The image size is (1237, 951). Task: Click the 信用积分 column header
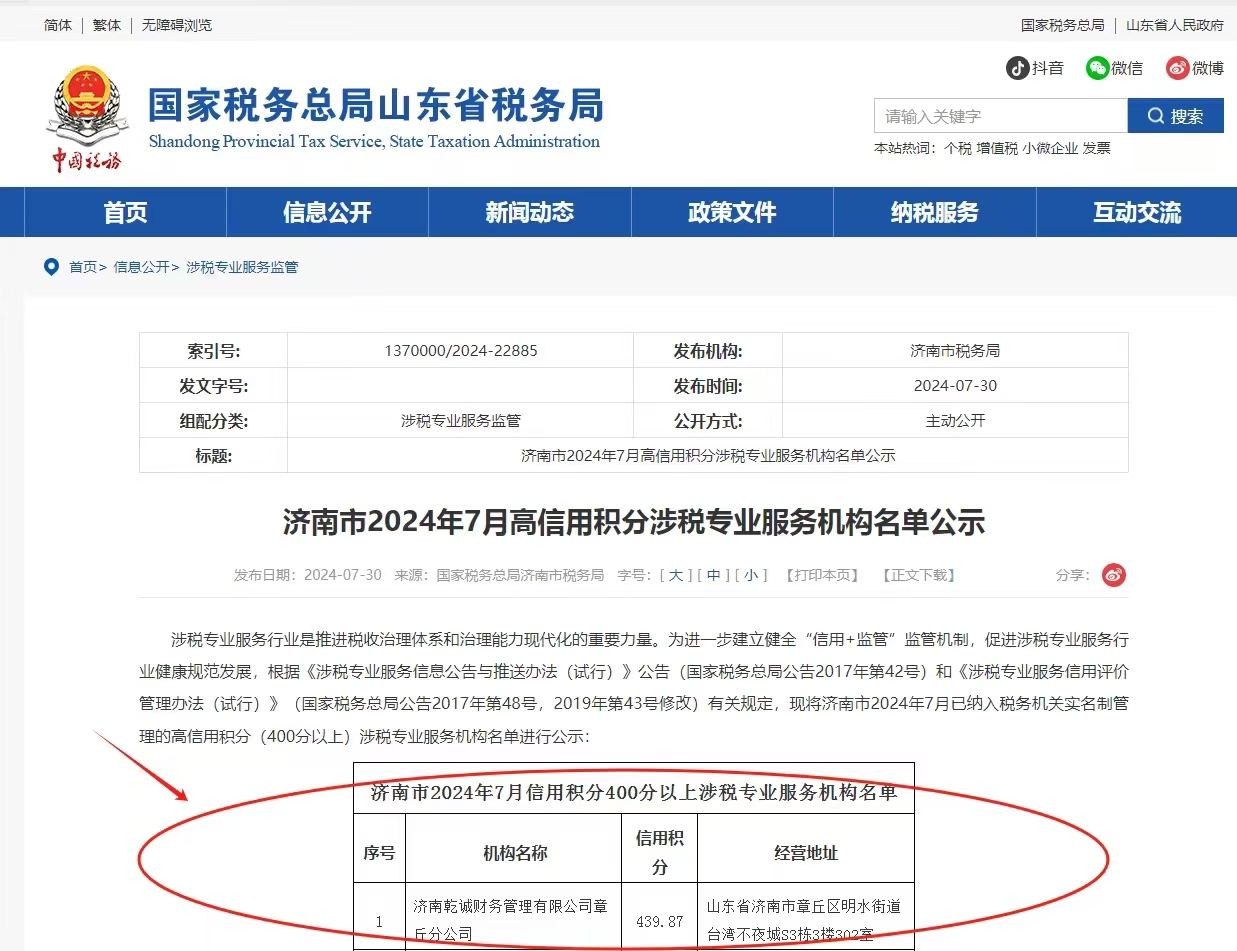click(660, 853)
